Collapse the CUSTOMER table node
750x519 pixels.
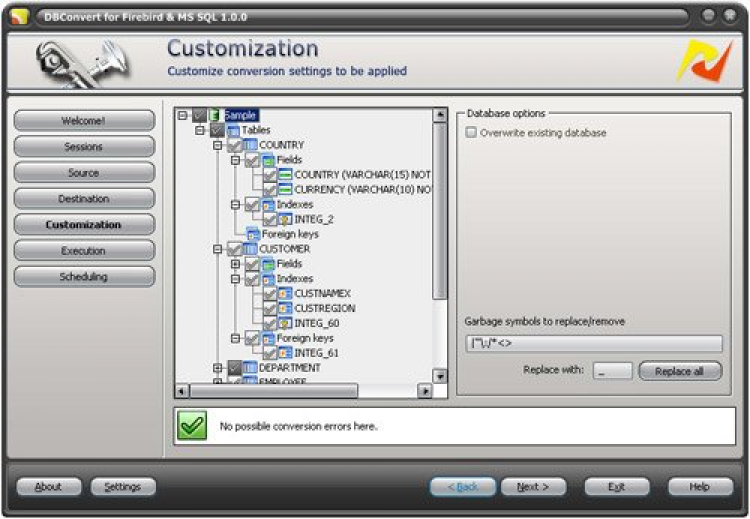click(218, 249)
